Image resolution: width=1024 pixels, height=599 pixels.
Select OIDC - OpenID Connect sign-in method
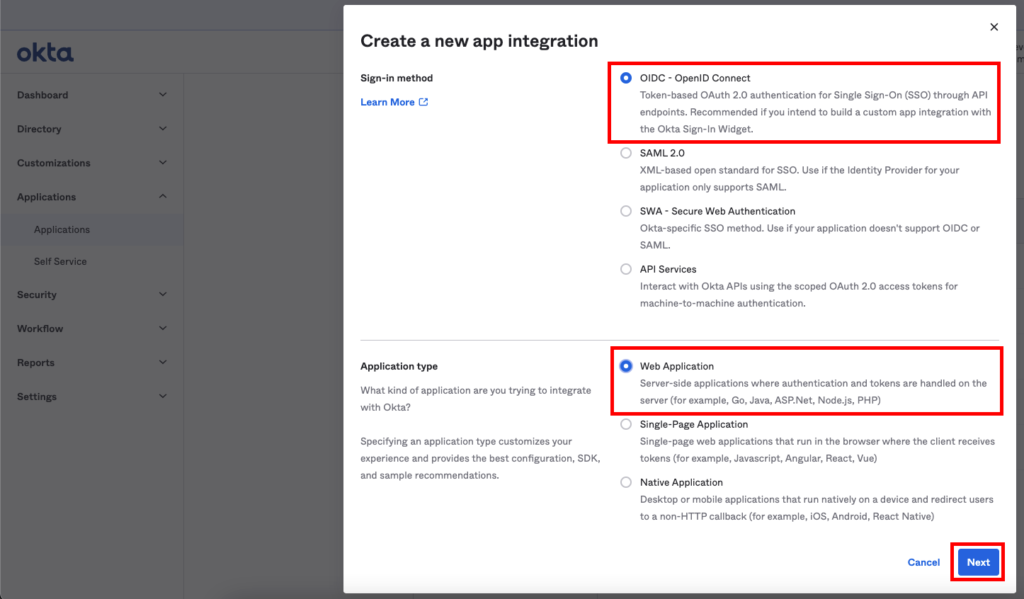(626, 78)
